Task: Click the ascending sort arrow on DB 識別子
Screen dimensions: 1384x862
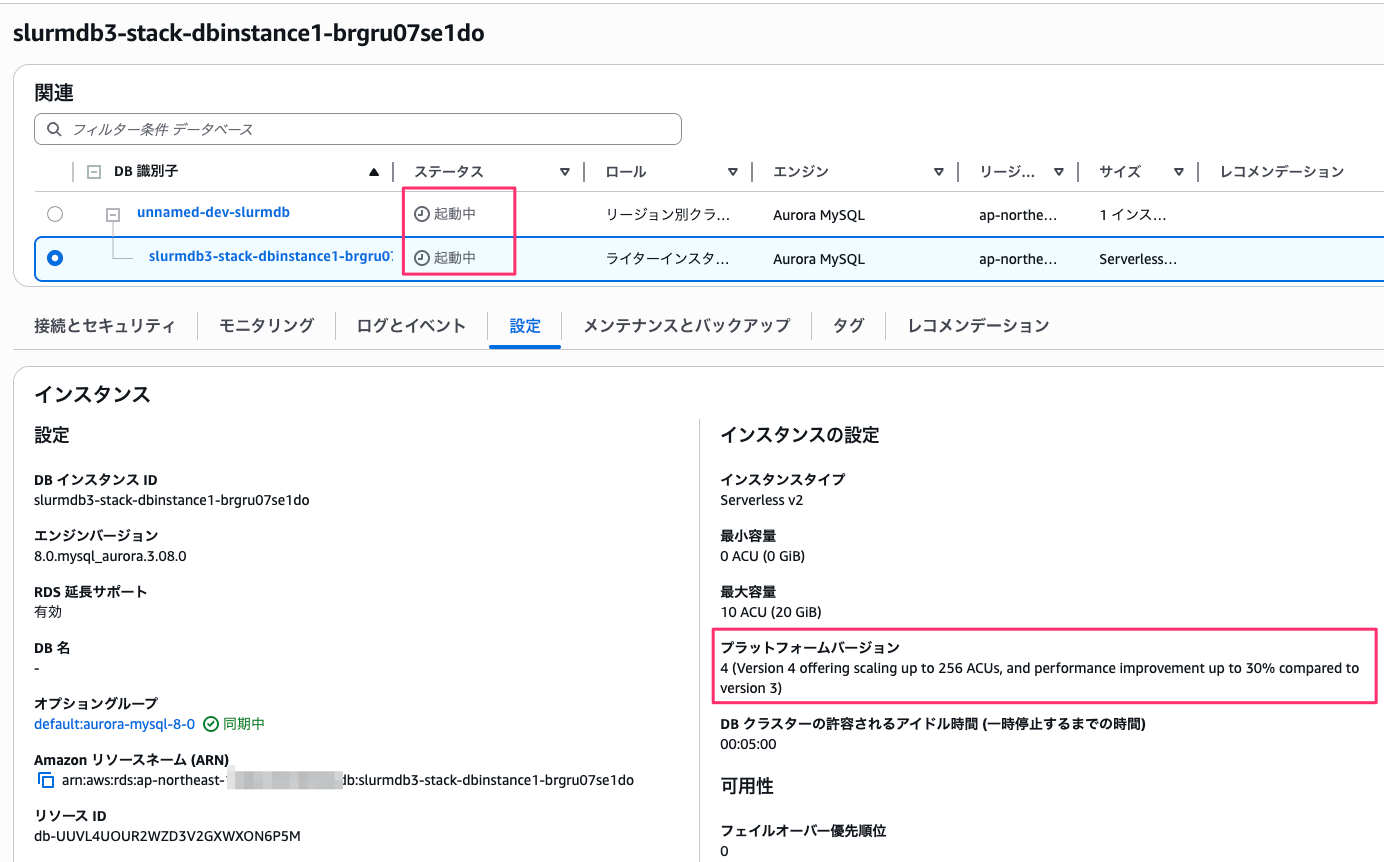Action: tap(374, 171)
